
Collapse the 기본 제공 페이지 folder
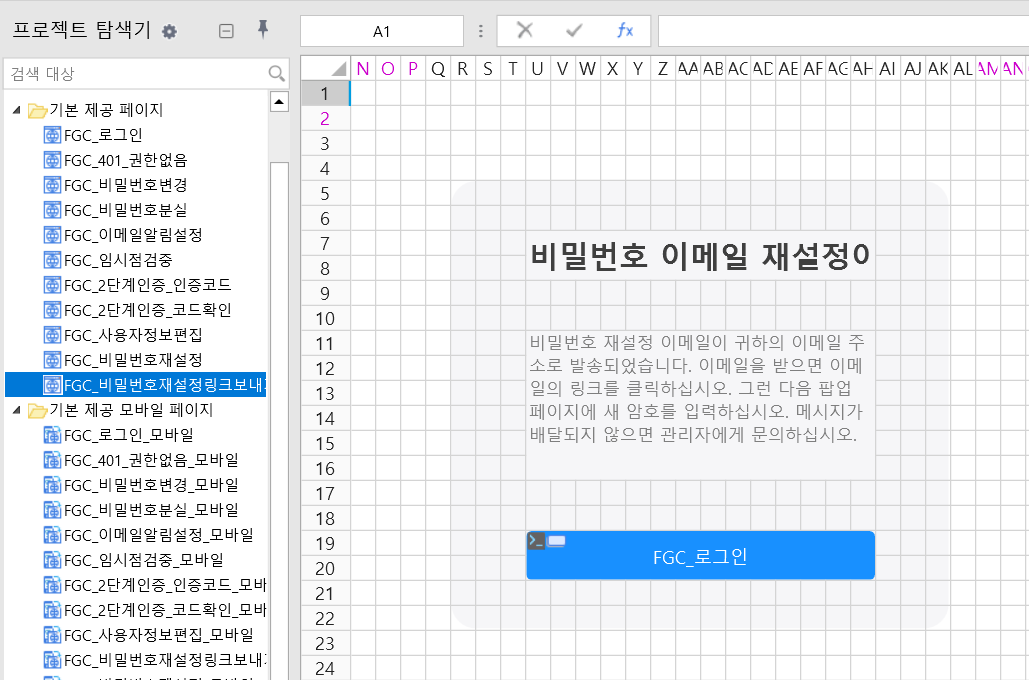pyautogui.click(x=17, y=110)
